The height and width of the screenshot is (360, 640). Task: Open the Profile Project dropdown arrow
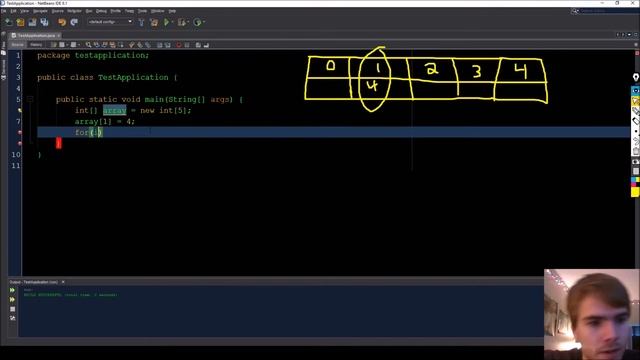[204, 22]
